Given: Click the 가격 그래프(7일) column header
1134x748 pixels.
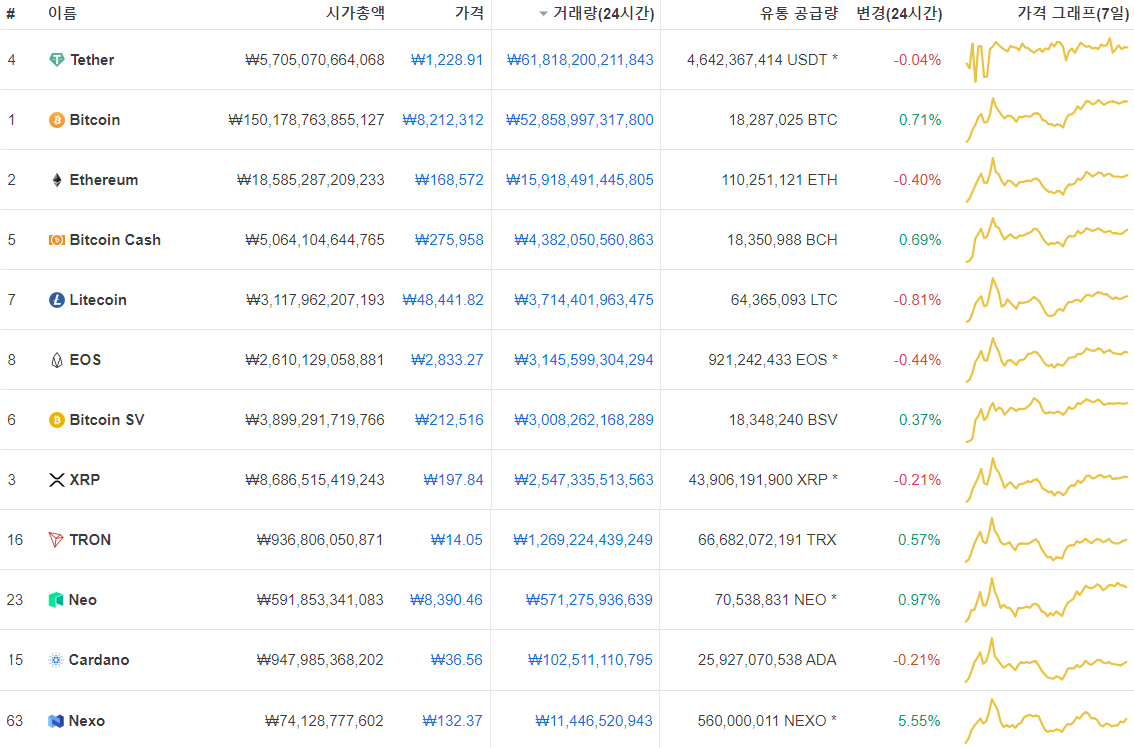Looking at the screenshot, I should [1073, 13].
